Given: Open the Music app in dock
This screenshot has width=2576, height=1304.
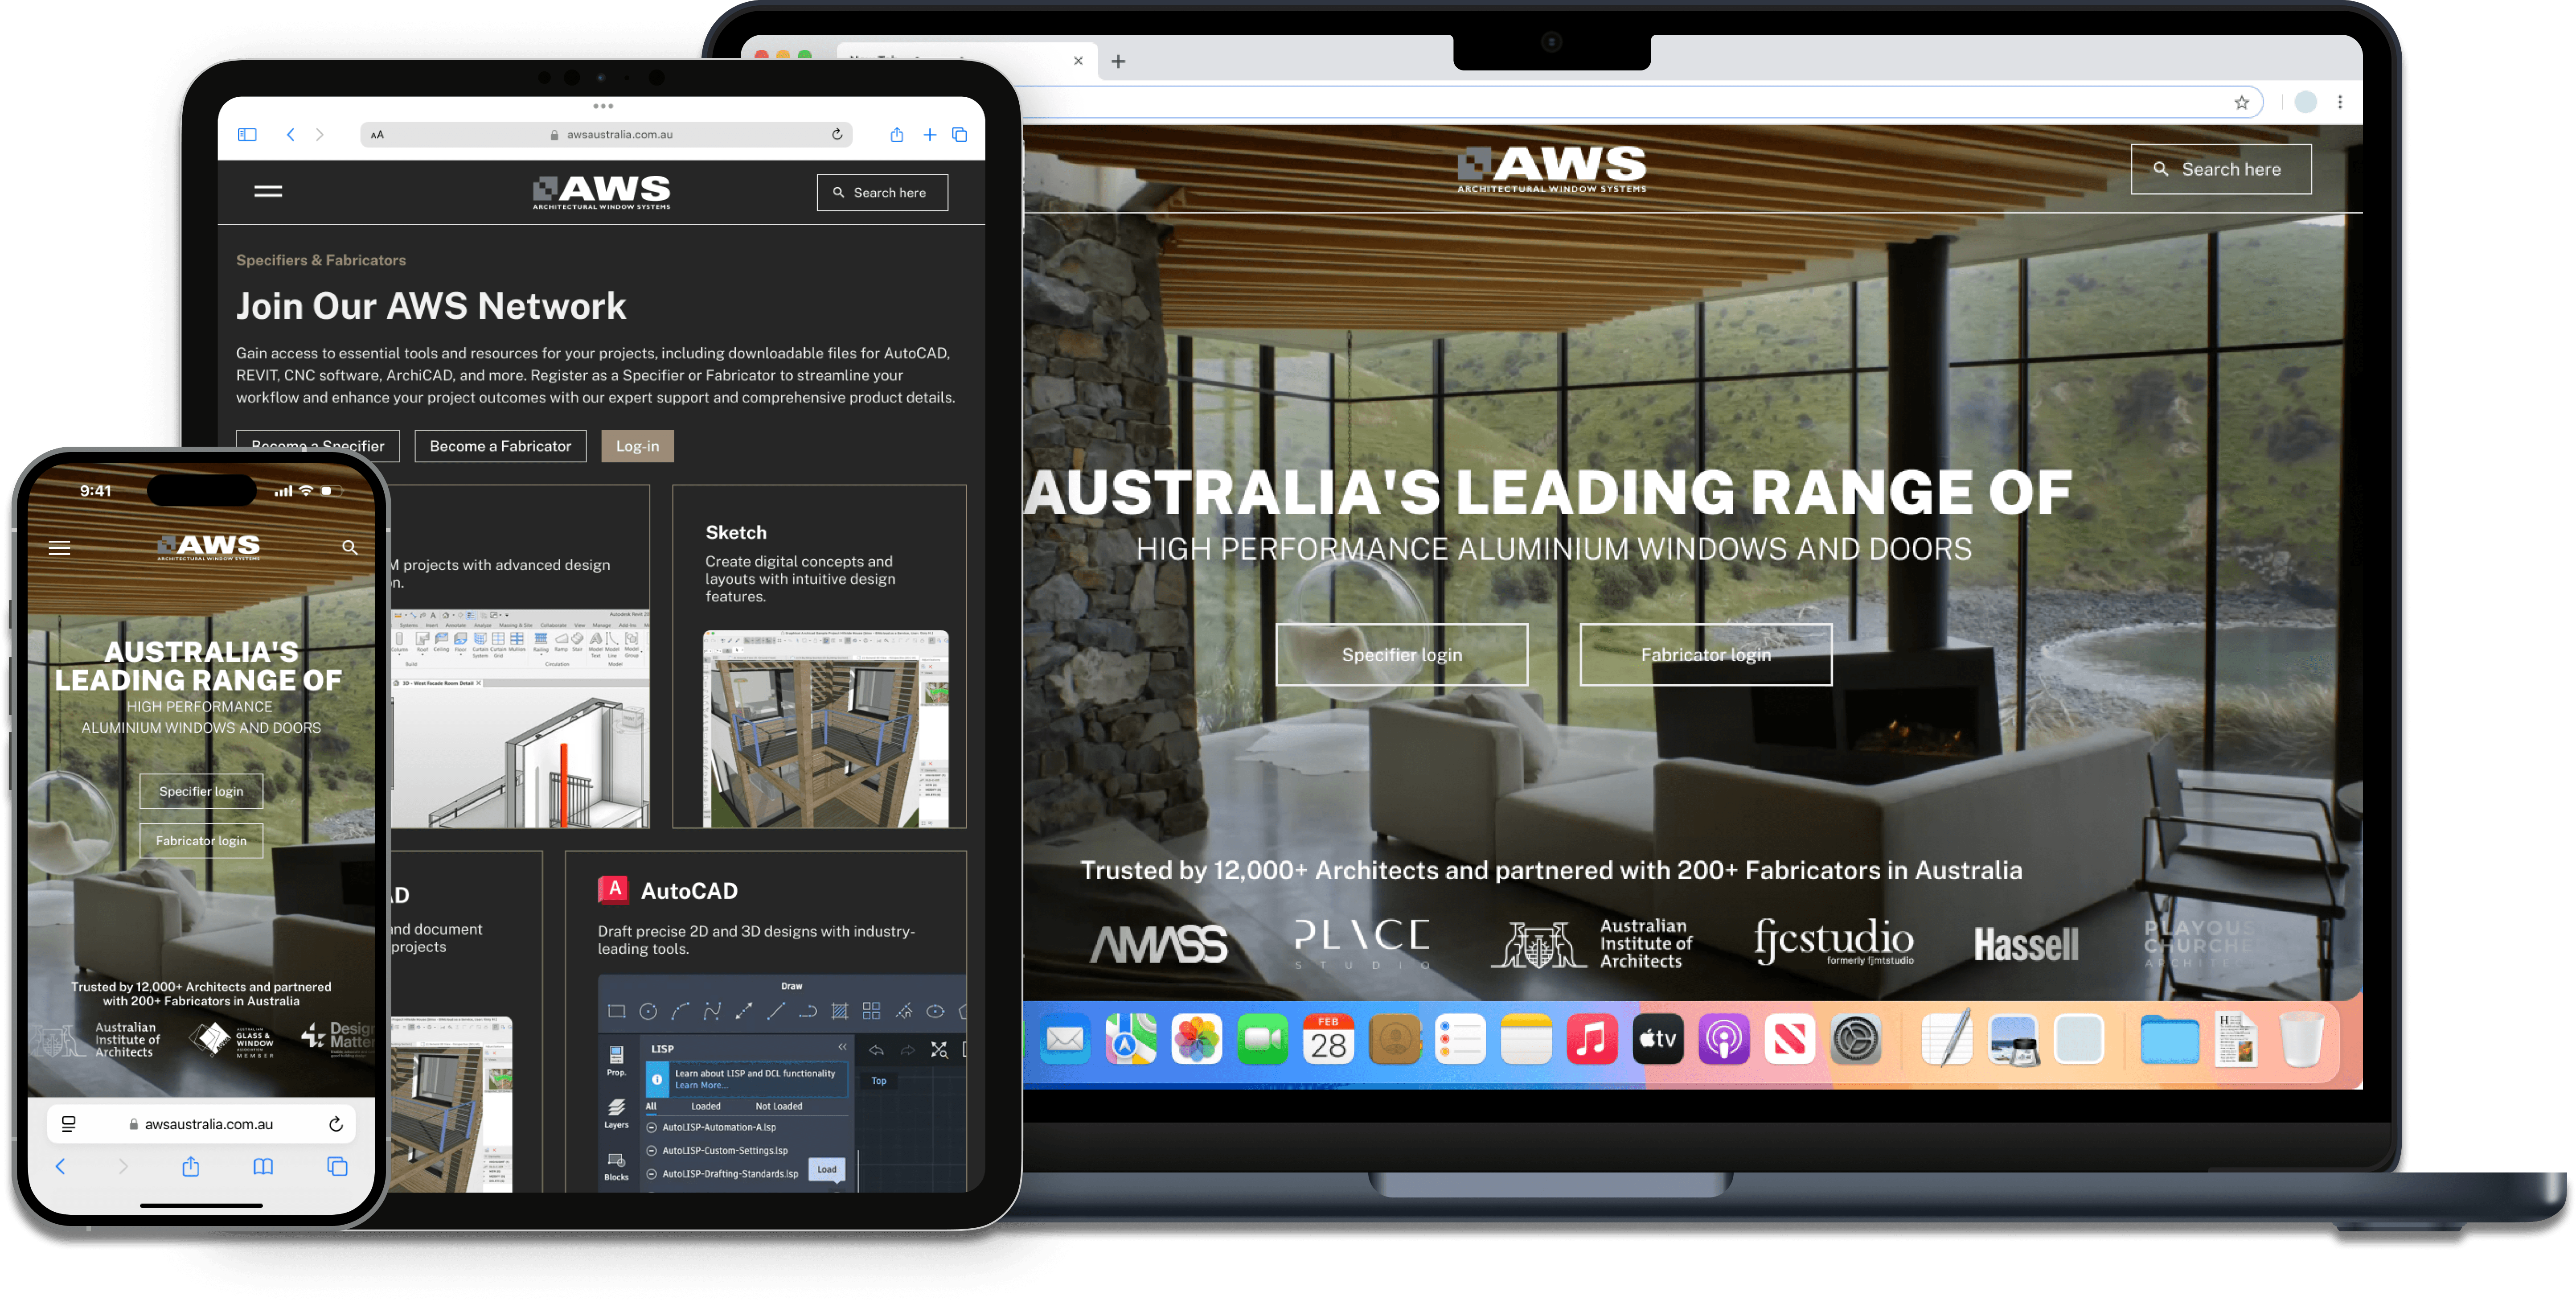Looking at the screenshot, I should pyautogui.click(x=1591, y=1040).
